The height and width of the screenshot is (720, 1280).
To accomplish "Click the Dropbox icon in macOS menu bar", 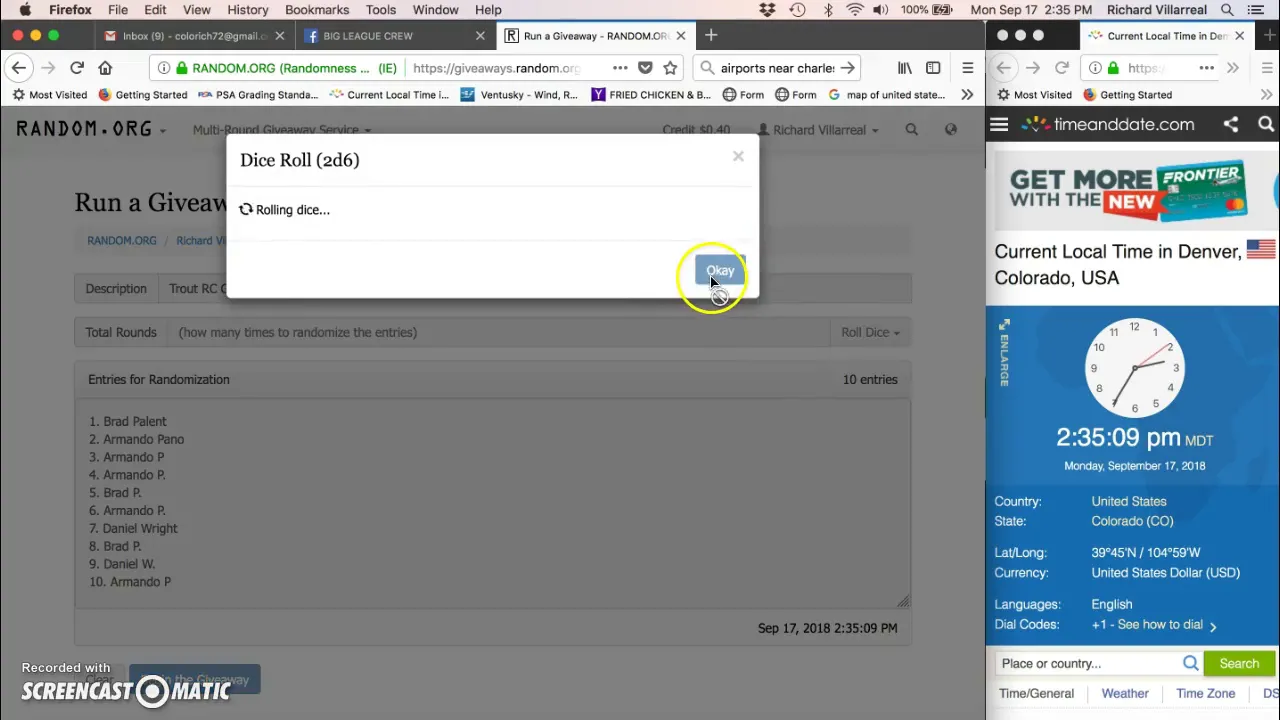I will (767, 10).
